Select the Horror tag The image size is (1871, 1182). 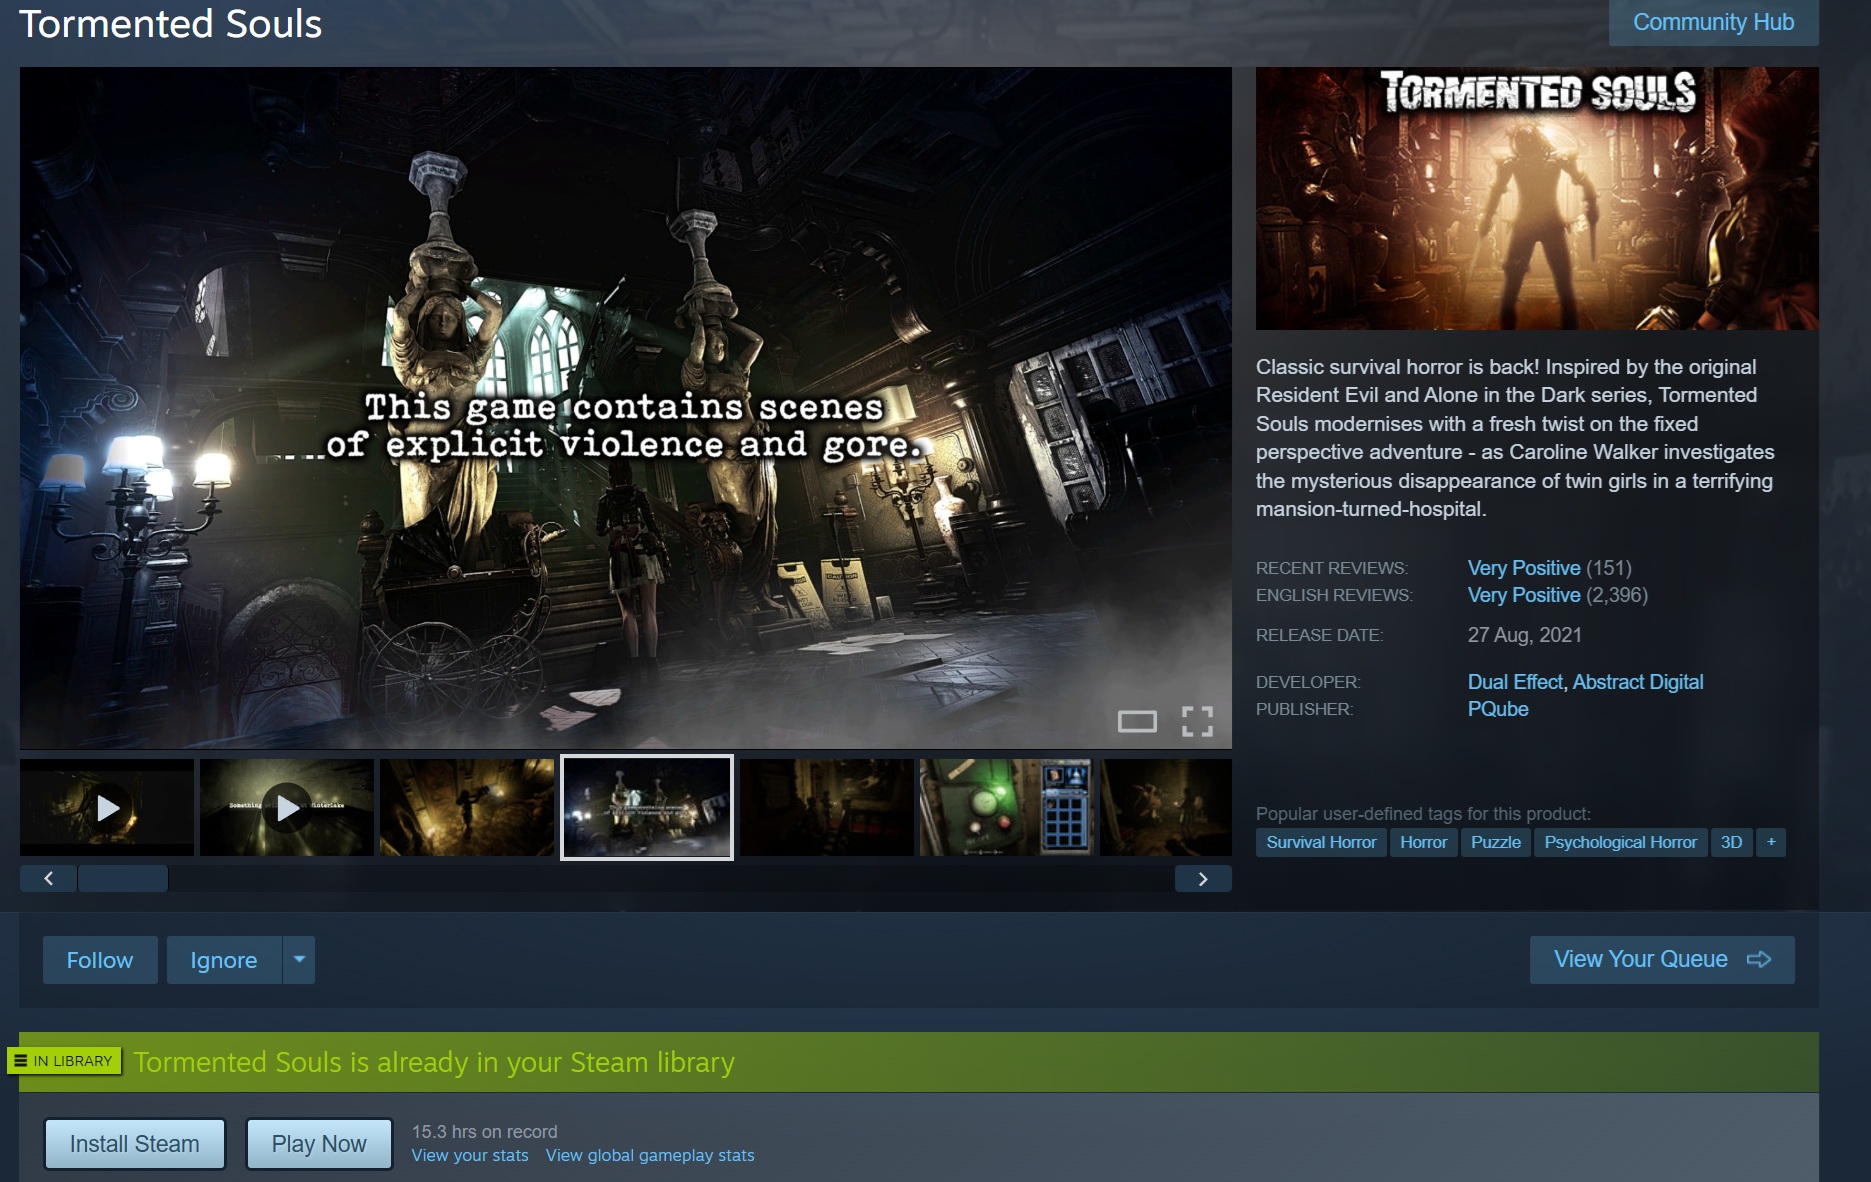pyautogui.click(x=1423, y=842)
